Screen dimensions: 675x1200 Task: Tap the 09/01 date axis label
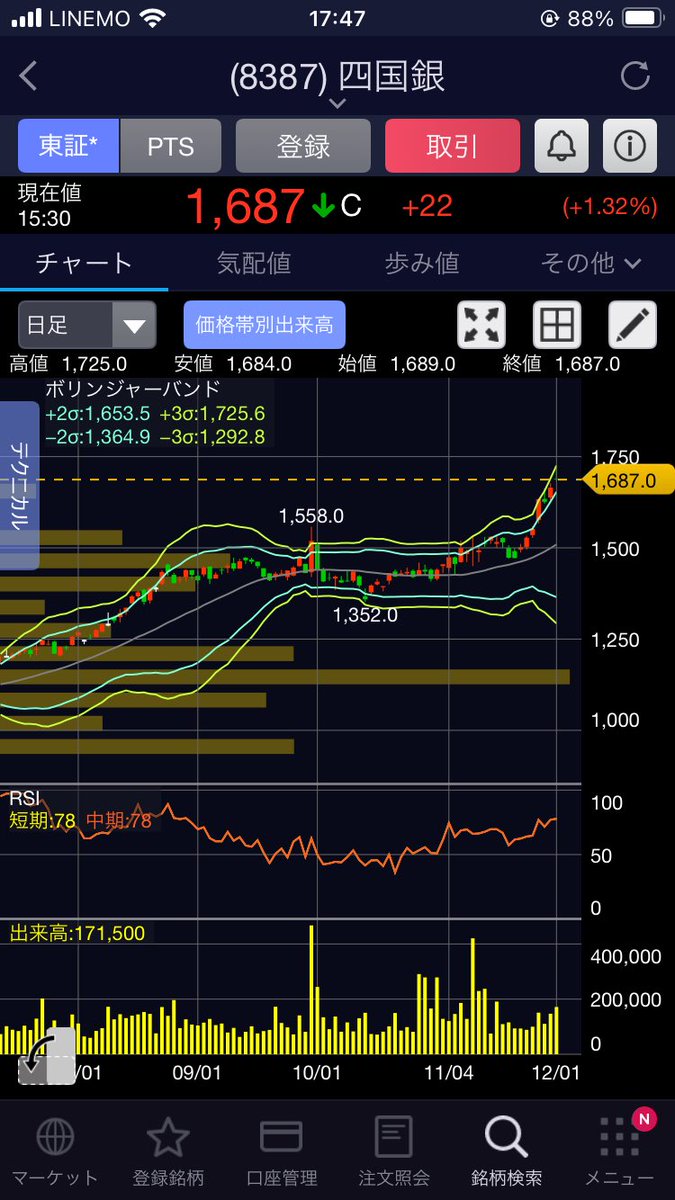[x=197, y=1071]
